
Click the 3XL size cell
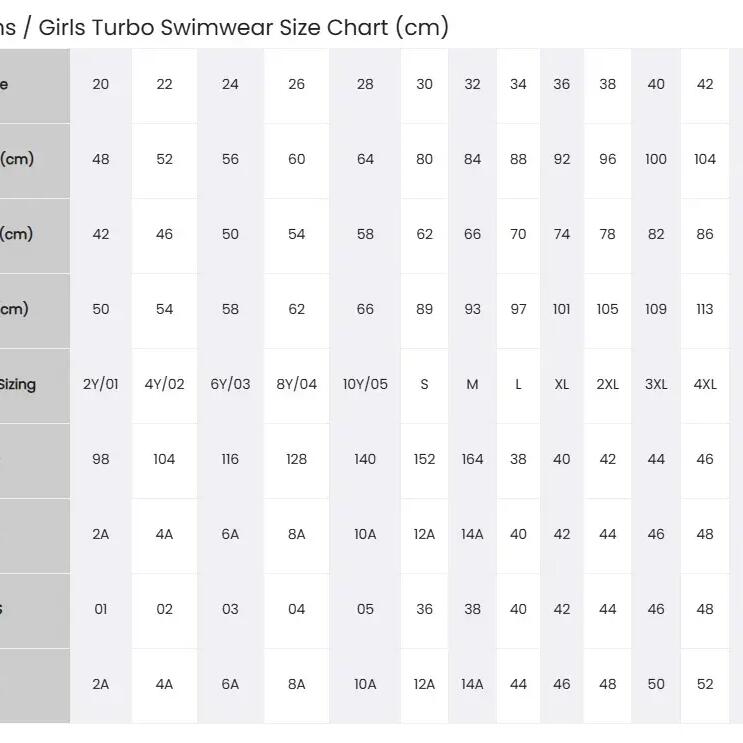click(x=656, y=386)
